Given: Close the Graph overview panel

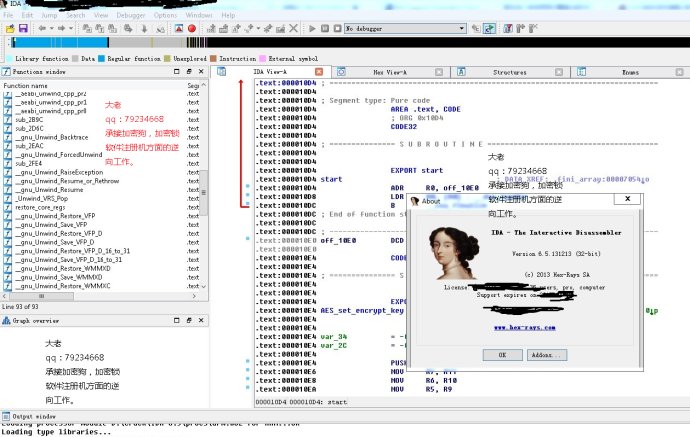Looking at the screenshot, I should (201, 320).
